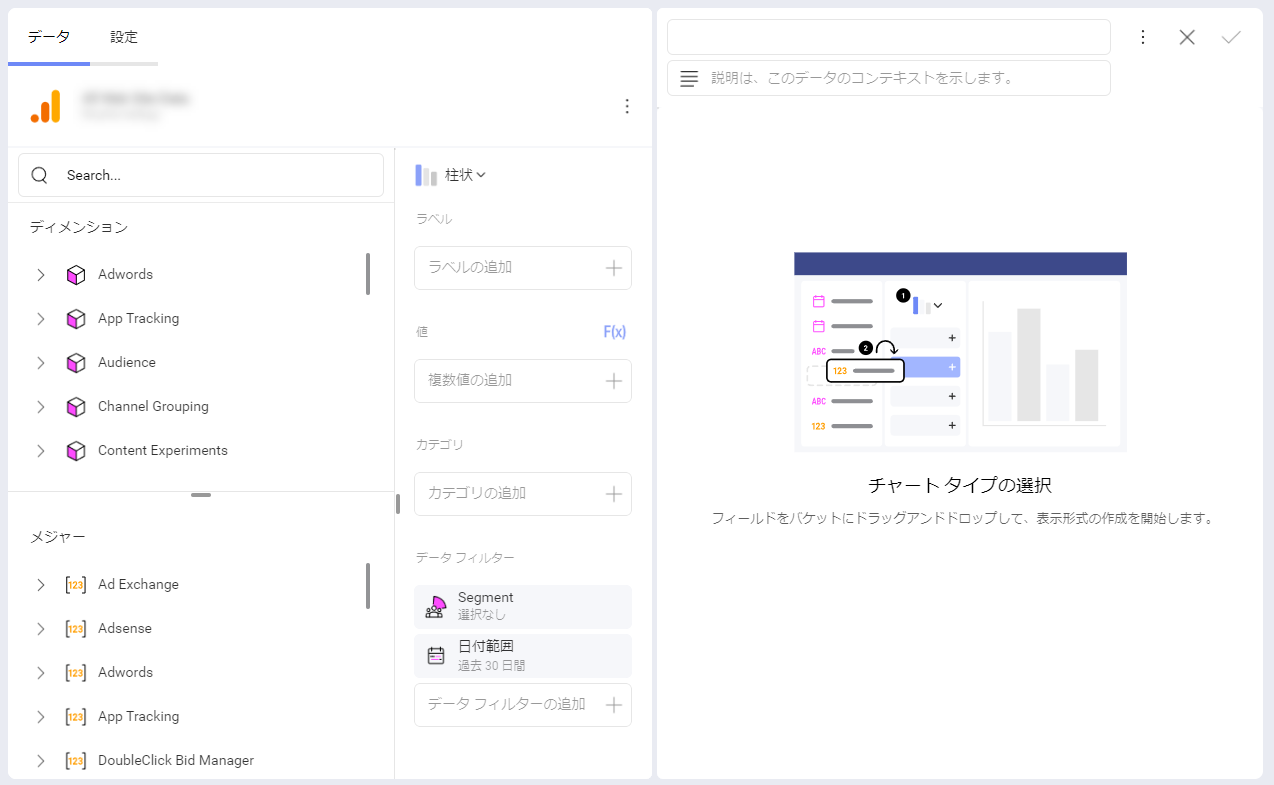Click the visualization title input field
This screenshot has height=785, width=1274.
tap(889, 37)
